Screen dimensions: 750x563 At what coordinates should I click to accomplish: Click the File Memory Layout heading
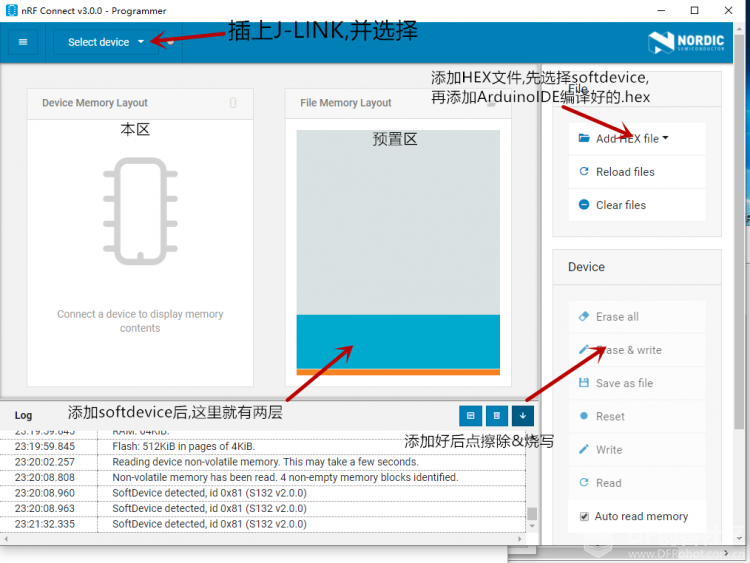[x=345, y=103]
